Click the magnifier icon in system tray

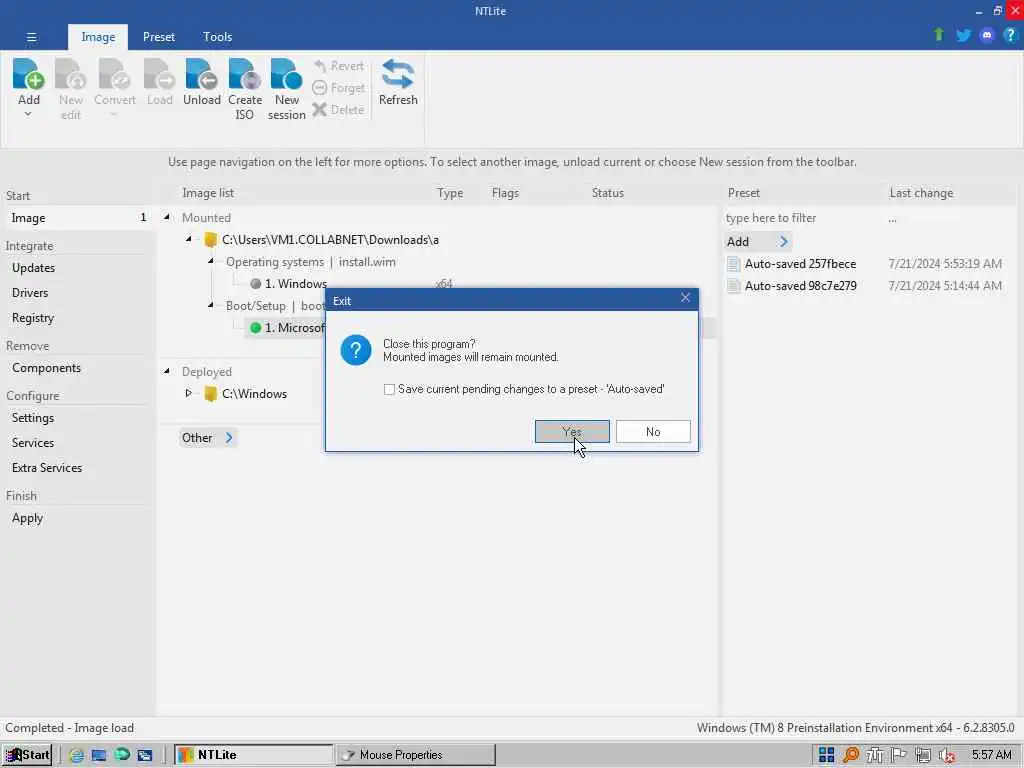coord(850,755)
